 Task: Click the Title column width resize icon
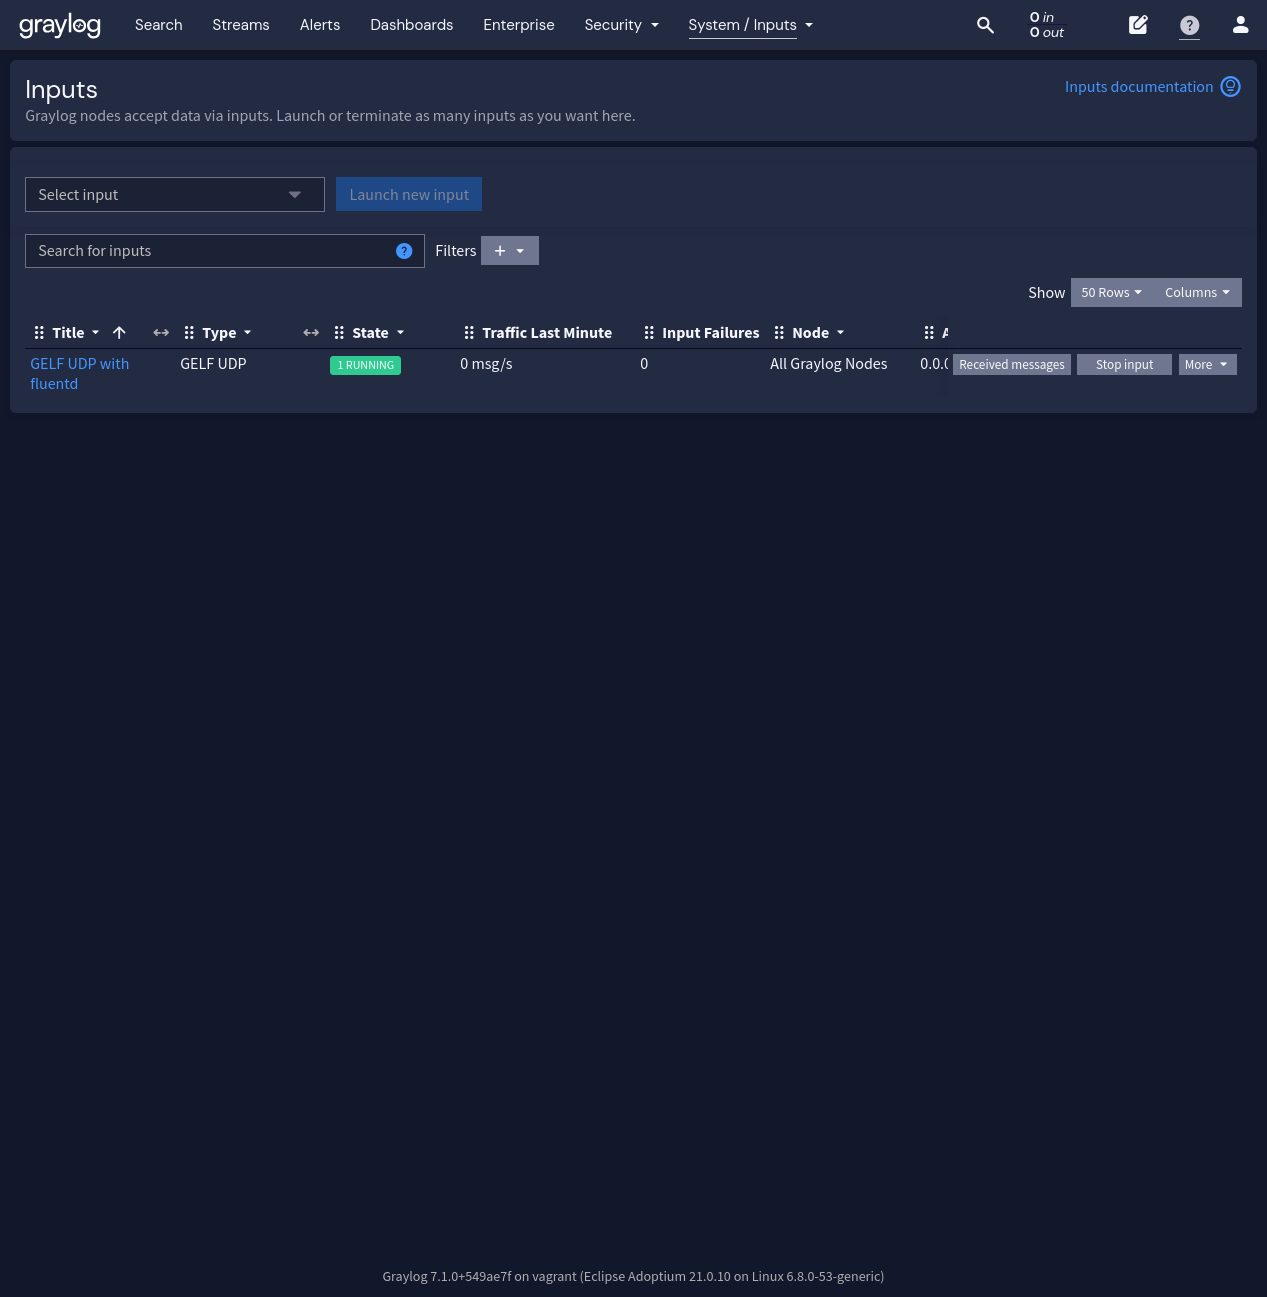[x=161, y=333]
